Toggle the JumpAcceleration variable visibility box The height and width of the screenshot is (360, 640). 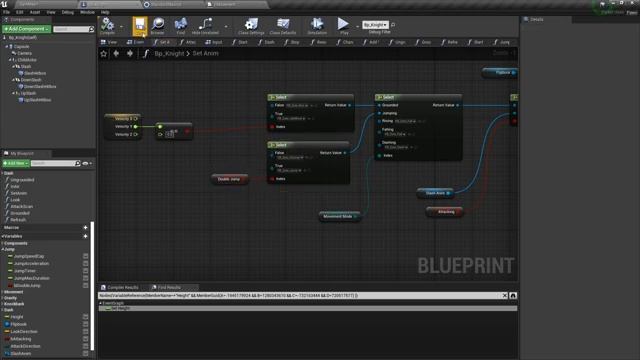[x=86, y=264]
